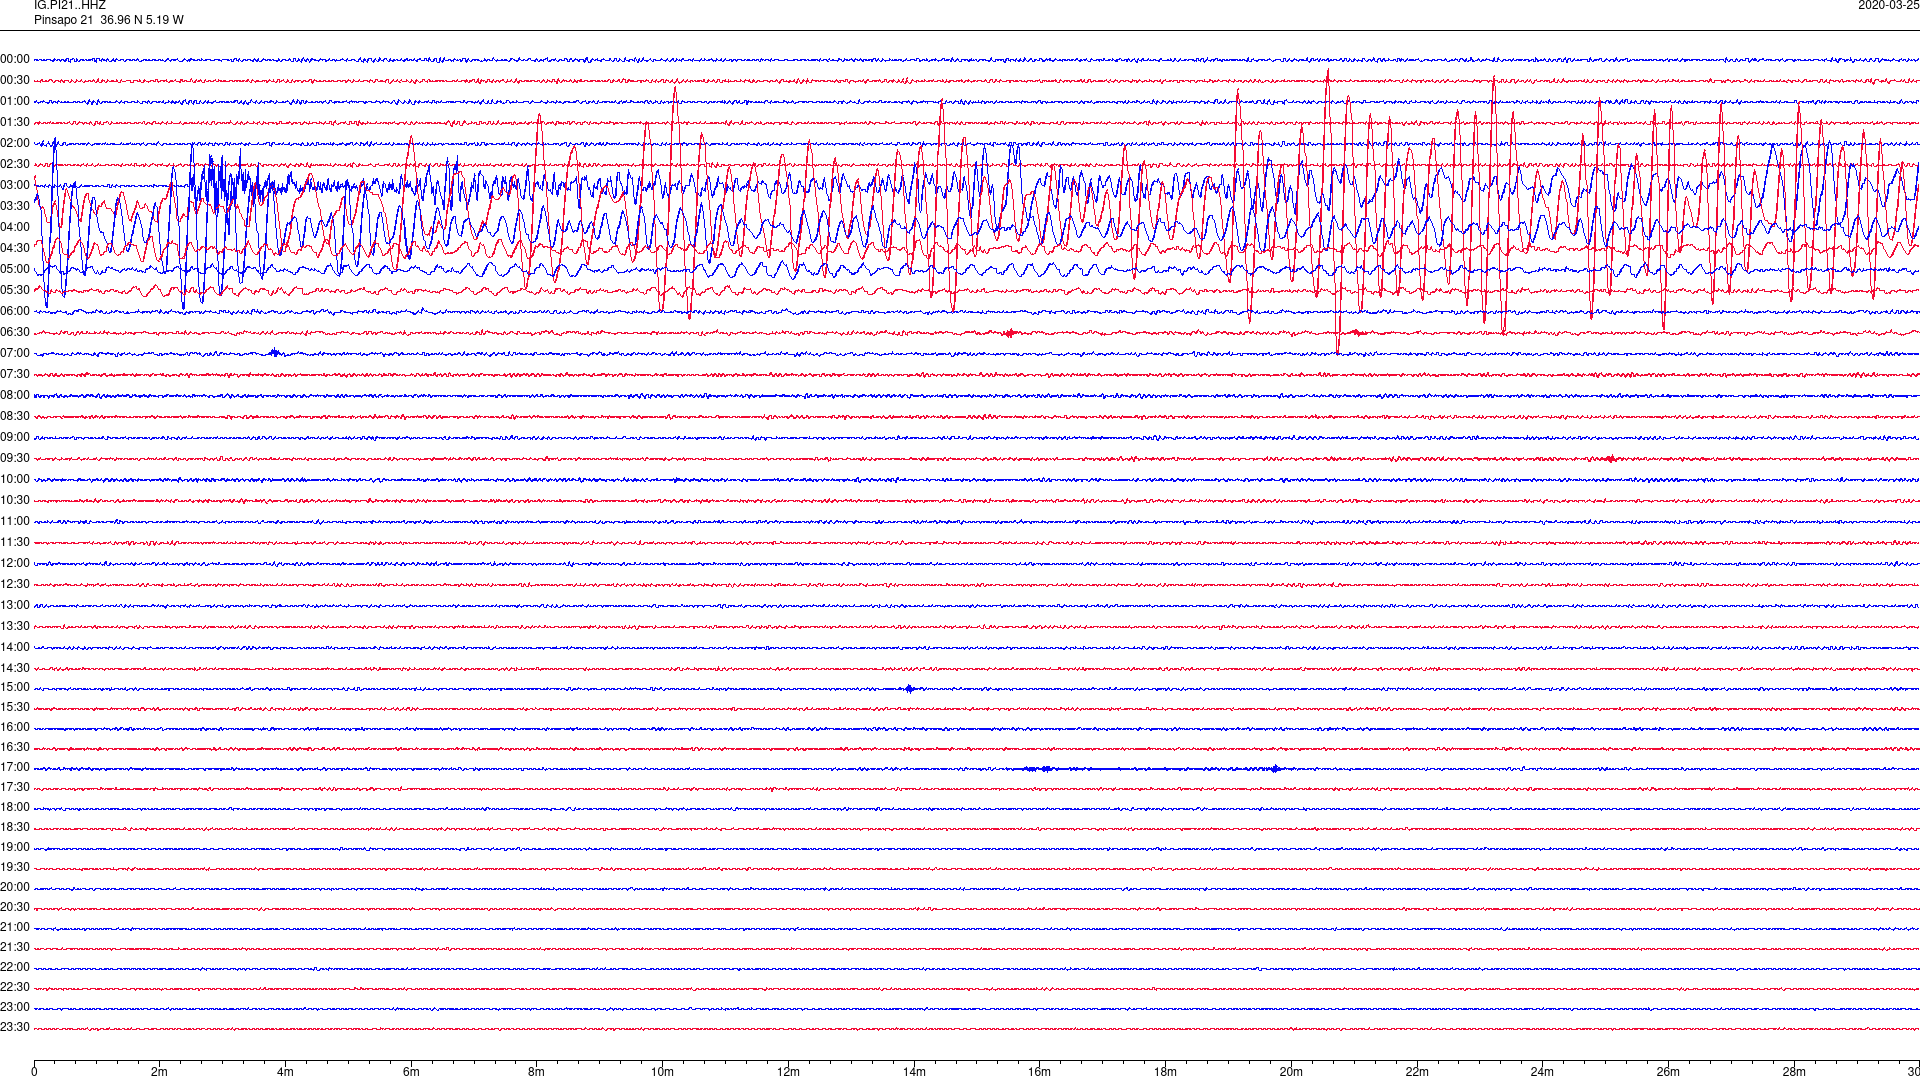Select the 09:30 trace time label
Image resolution: width=1920 pixels, height=1080 pixels.
coord(15,459)
